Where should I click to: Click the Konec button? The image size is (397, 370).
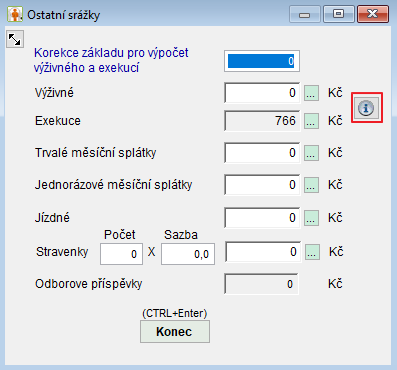click(175, 331)
